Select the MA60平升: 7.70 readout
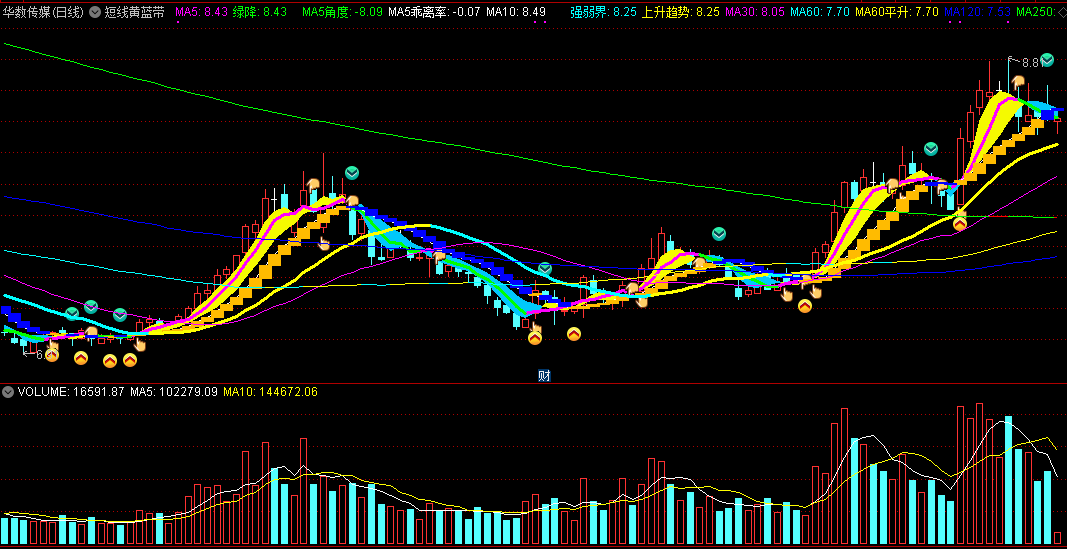Screen dimensions: 1067x549 897,12
